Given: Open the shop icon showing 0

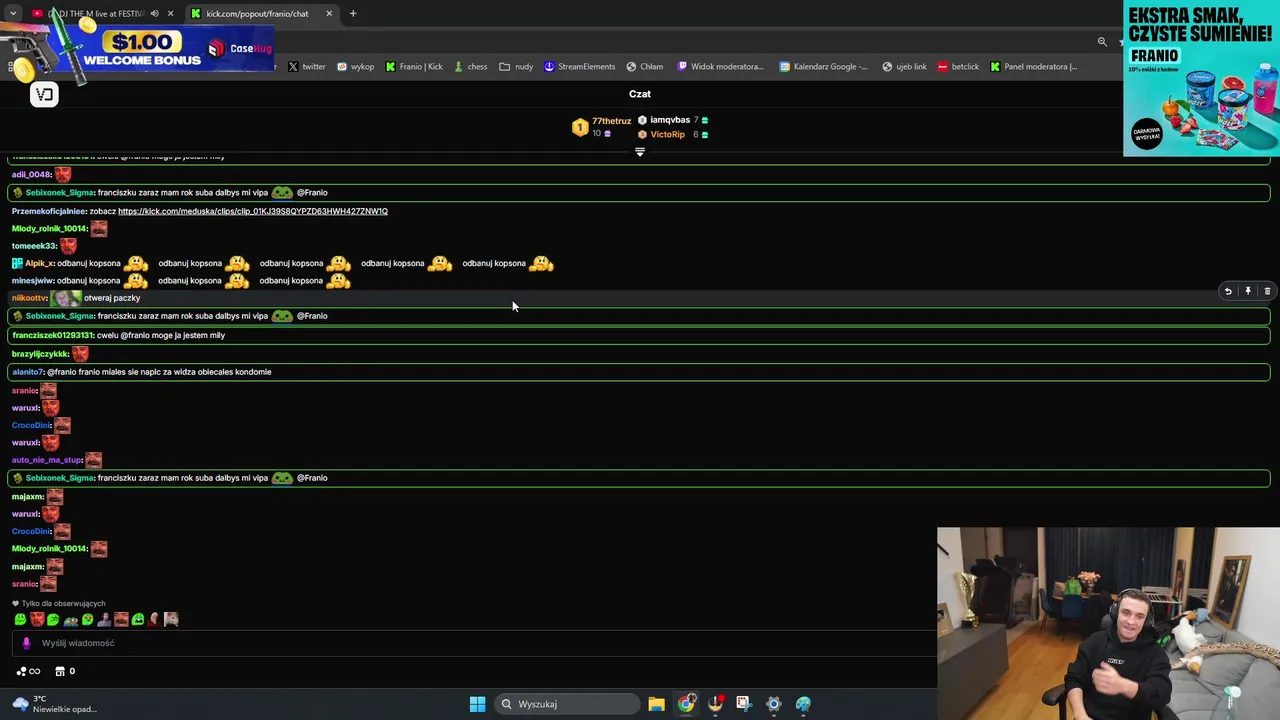Looking at the screenshot, I should 65,671.
